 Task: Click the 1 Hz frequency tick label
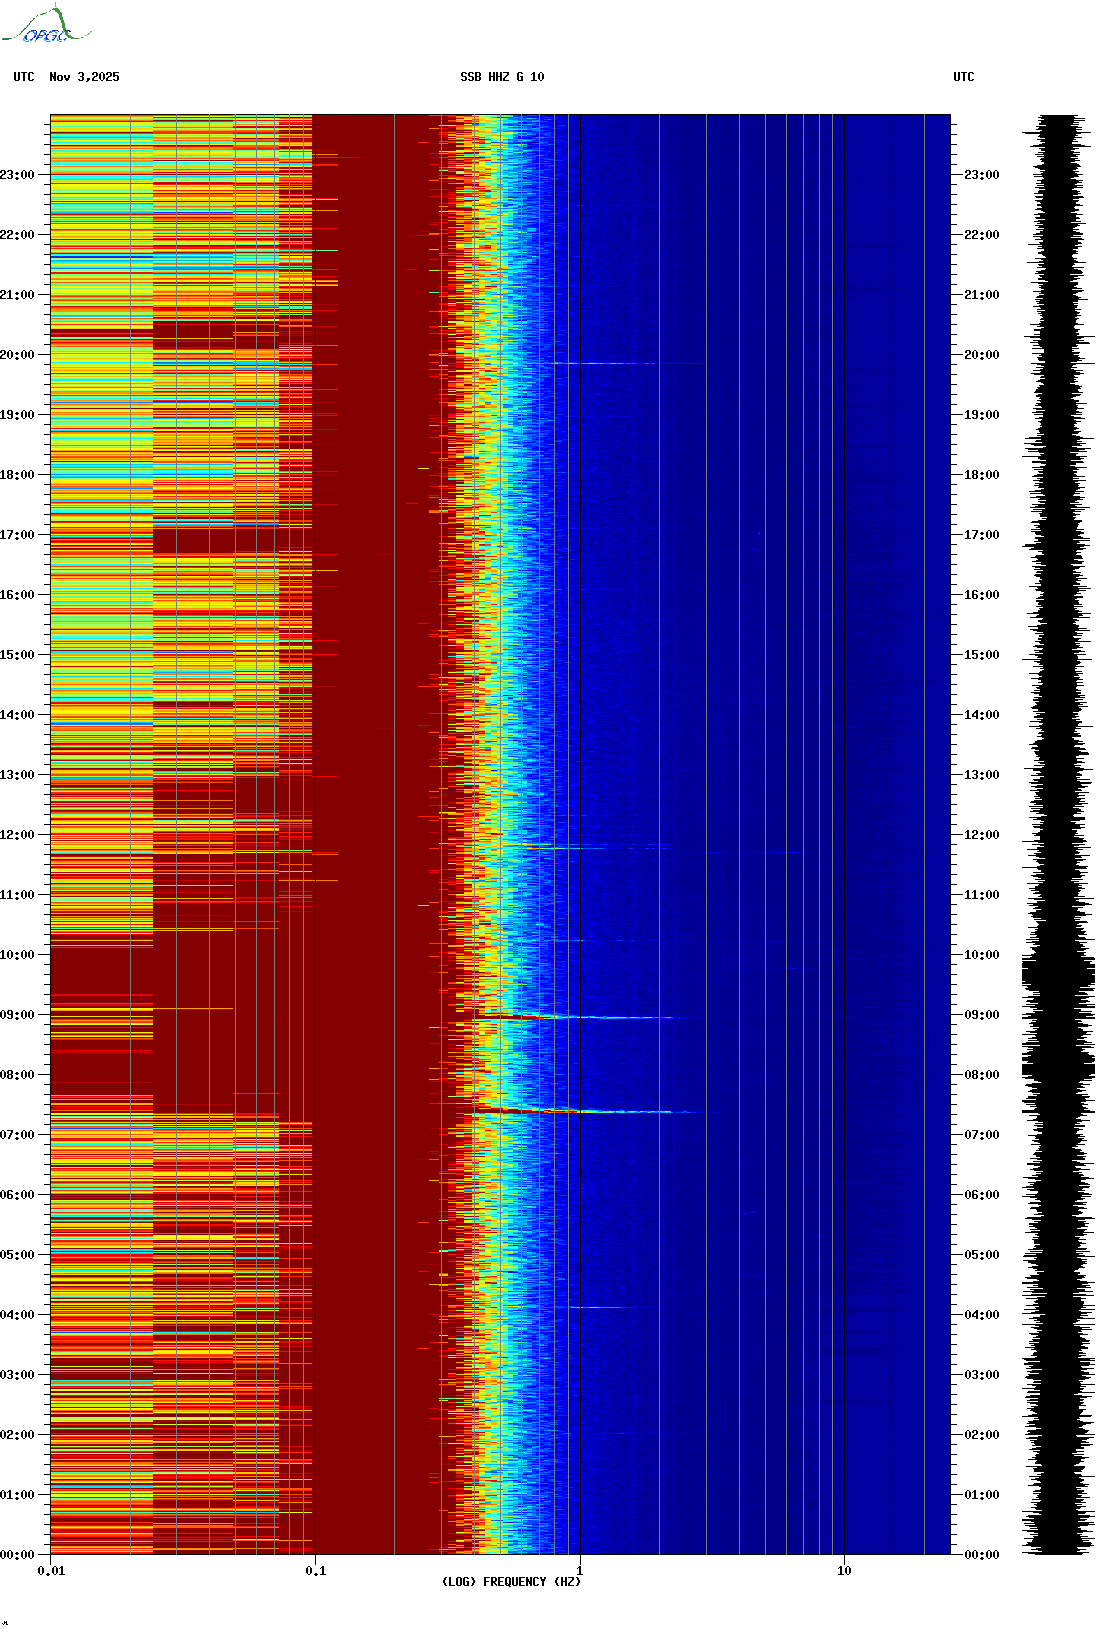[x=579, y=1570]
